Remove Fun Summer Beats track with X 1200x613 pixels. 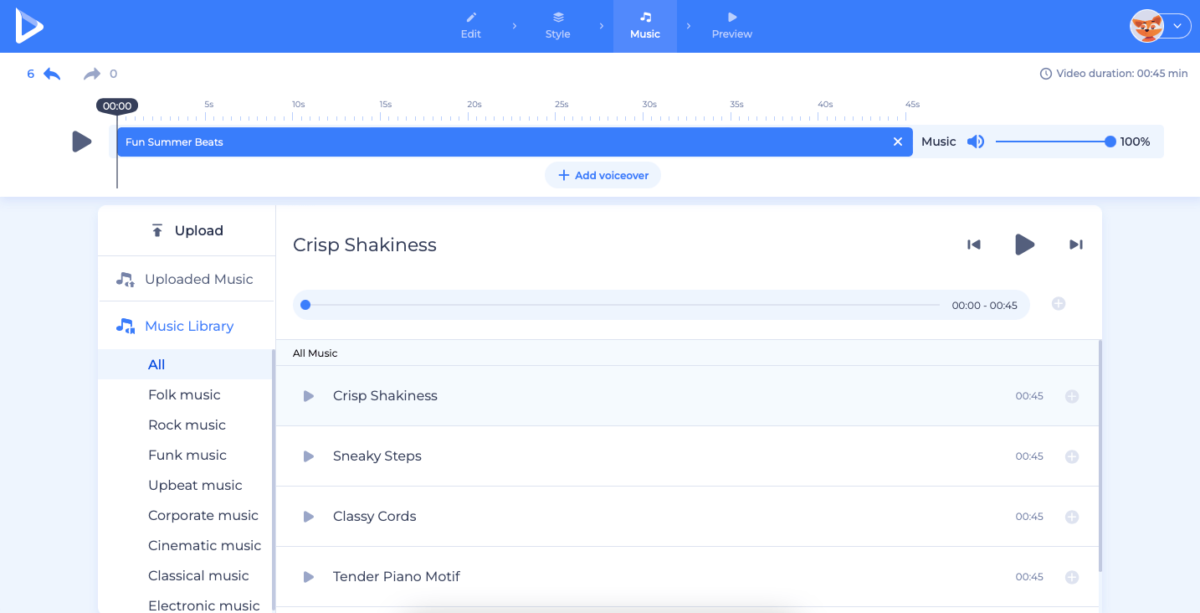897,142
